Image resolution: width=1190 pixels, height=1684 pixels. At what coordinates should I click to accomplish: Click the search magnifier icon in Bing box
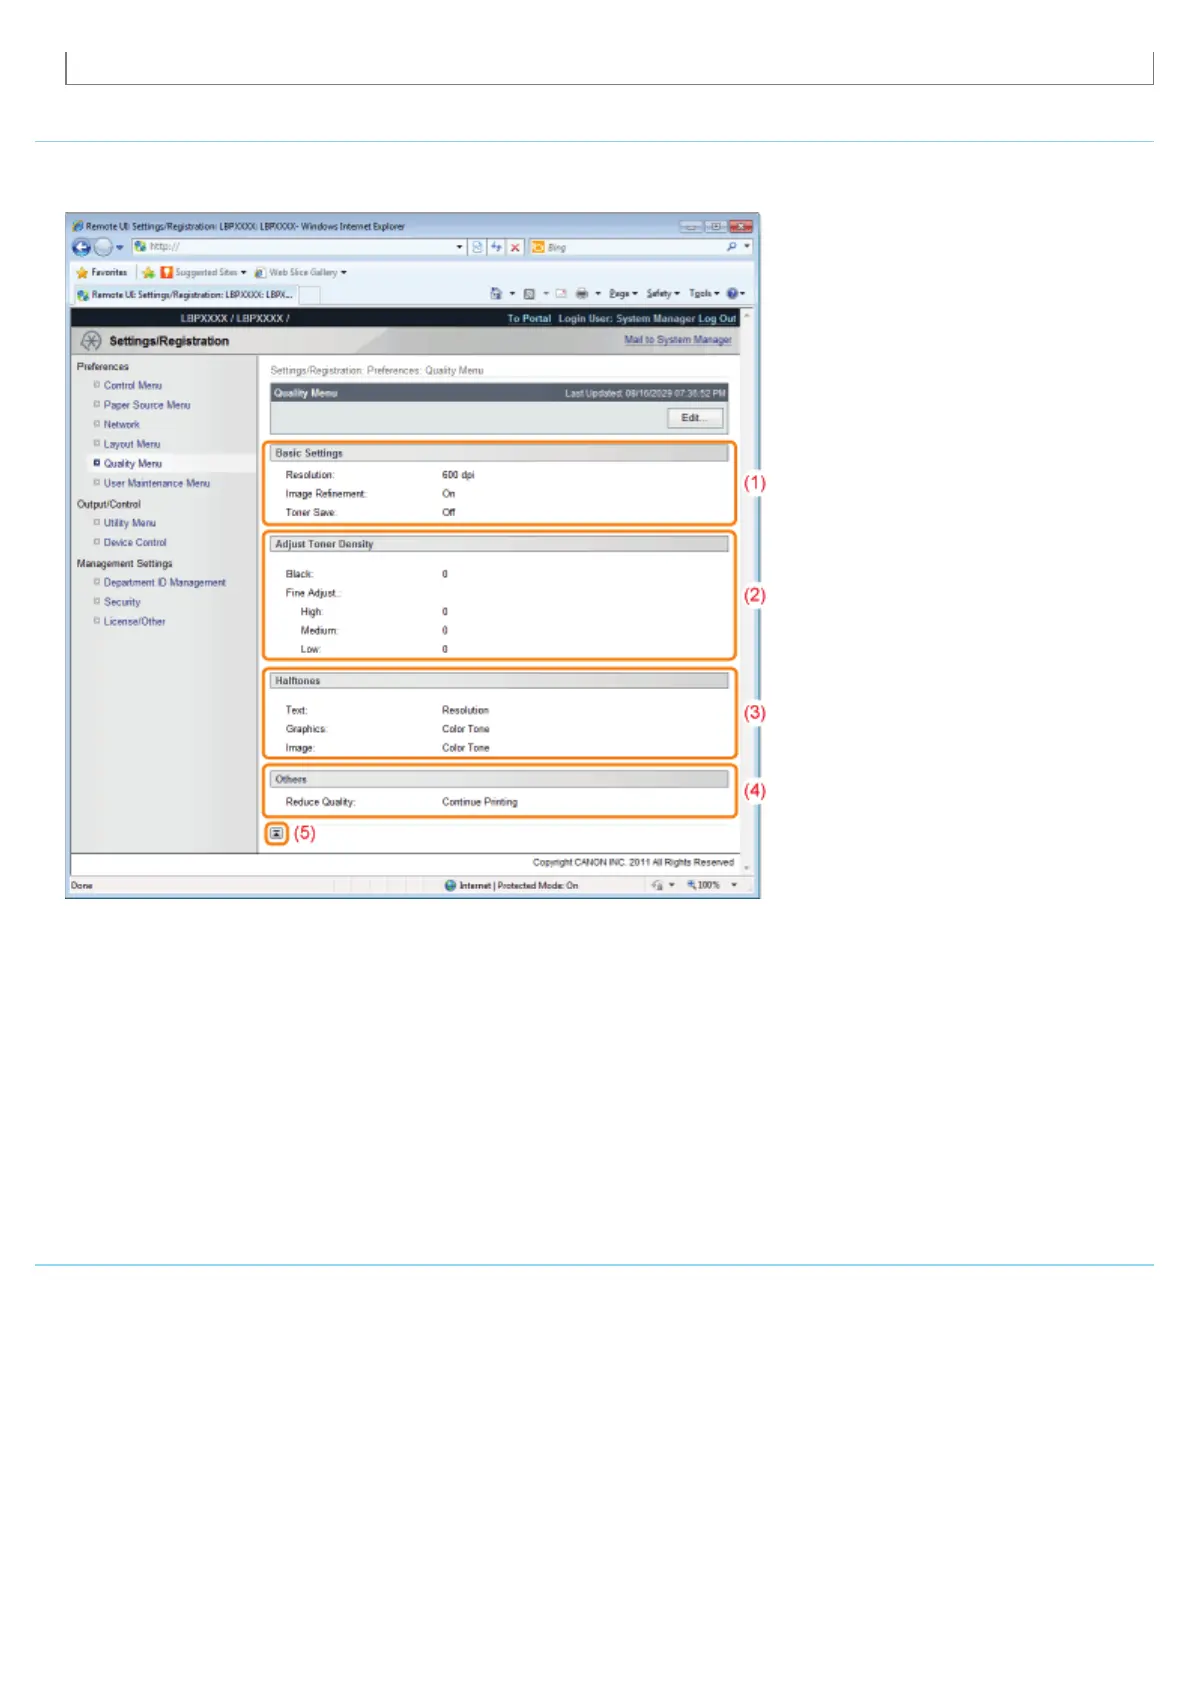click(732, 246)
